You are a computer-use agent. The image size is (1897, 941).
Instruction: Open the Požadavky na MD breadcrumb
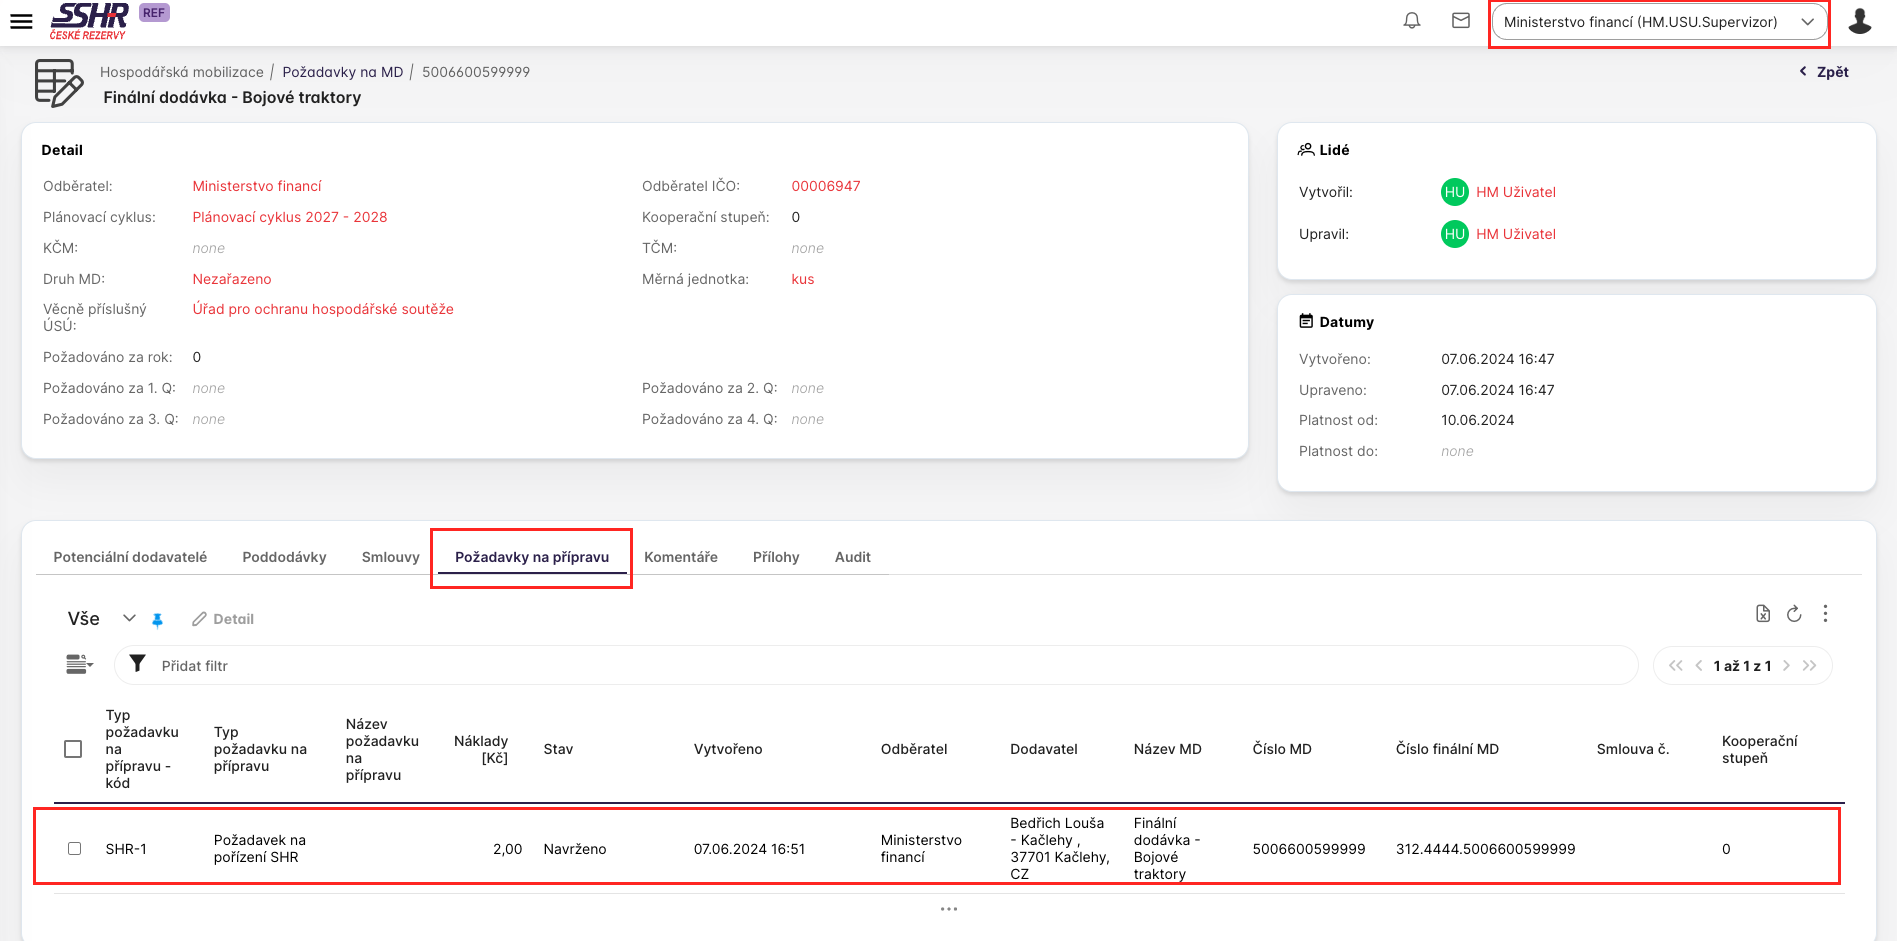[x=342, y=72]
